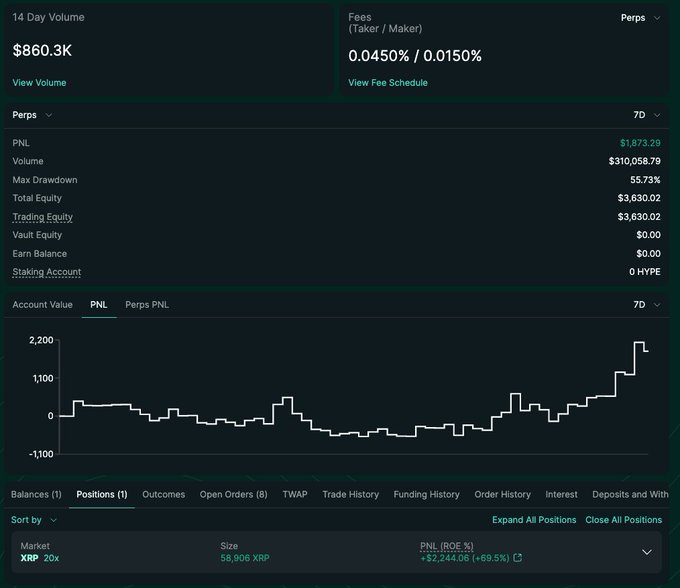Select the Positions (1) tab
This screenshot has width=680, height=588.
tap(102, 494)
